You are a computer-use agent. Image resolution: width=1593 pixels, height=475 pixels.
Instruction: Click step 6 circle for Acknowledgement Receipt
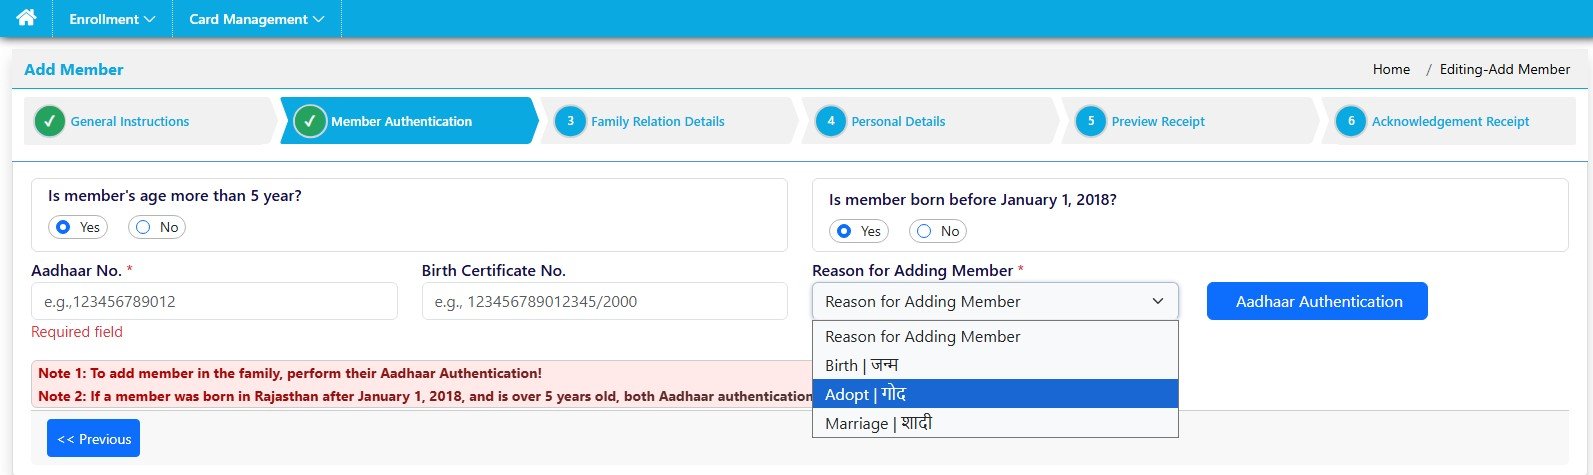tap(1350, 121)
